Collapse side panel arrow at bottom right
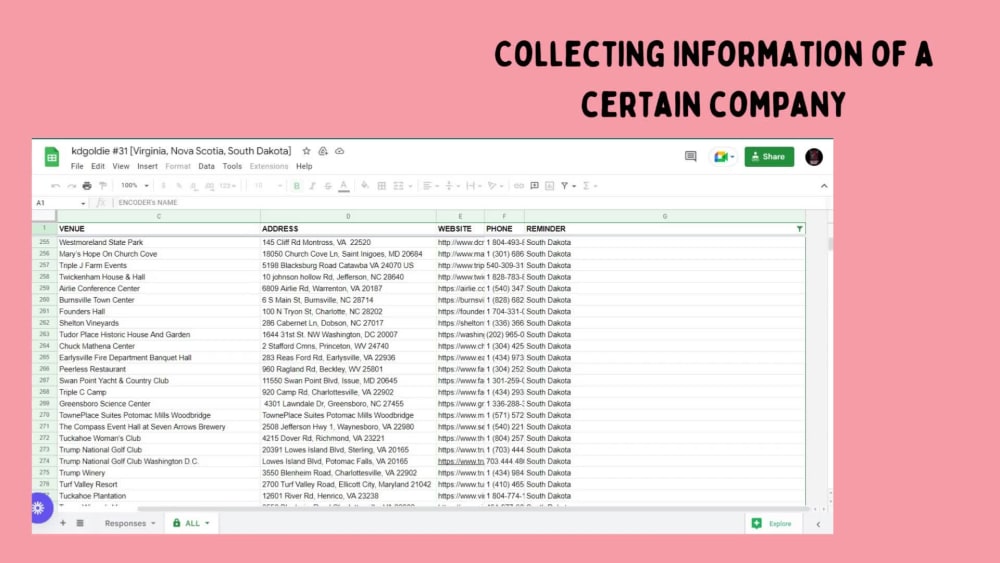The height and width of the screenshot is (563, 1000). (x=818, y=524)
